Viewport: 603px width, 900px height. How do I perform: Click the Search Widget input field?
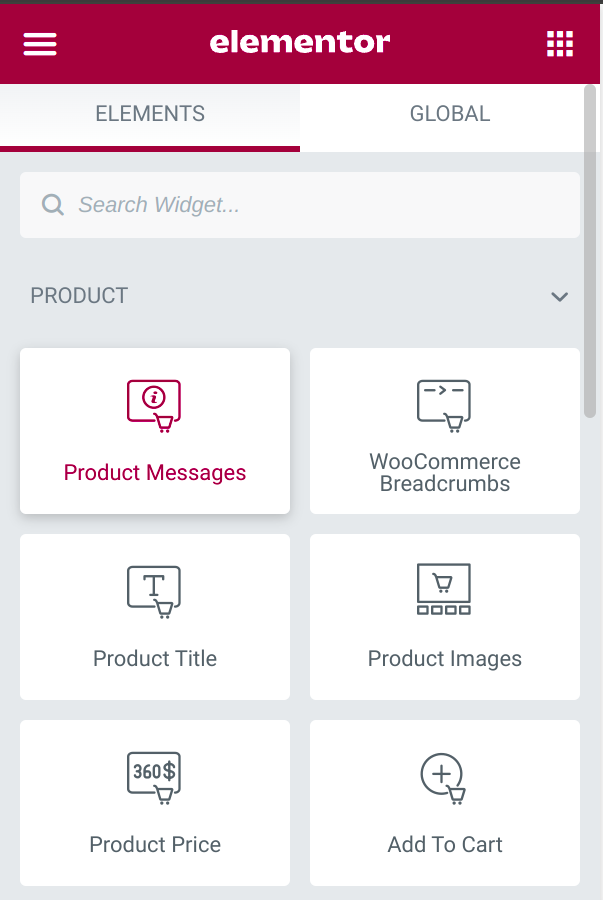click(300, 205)
